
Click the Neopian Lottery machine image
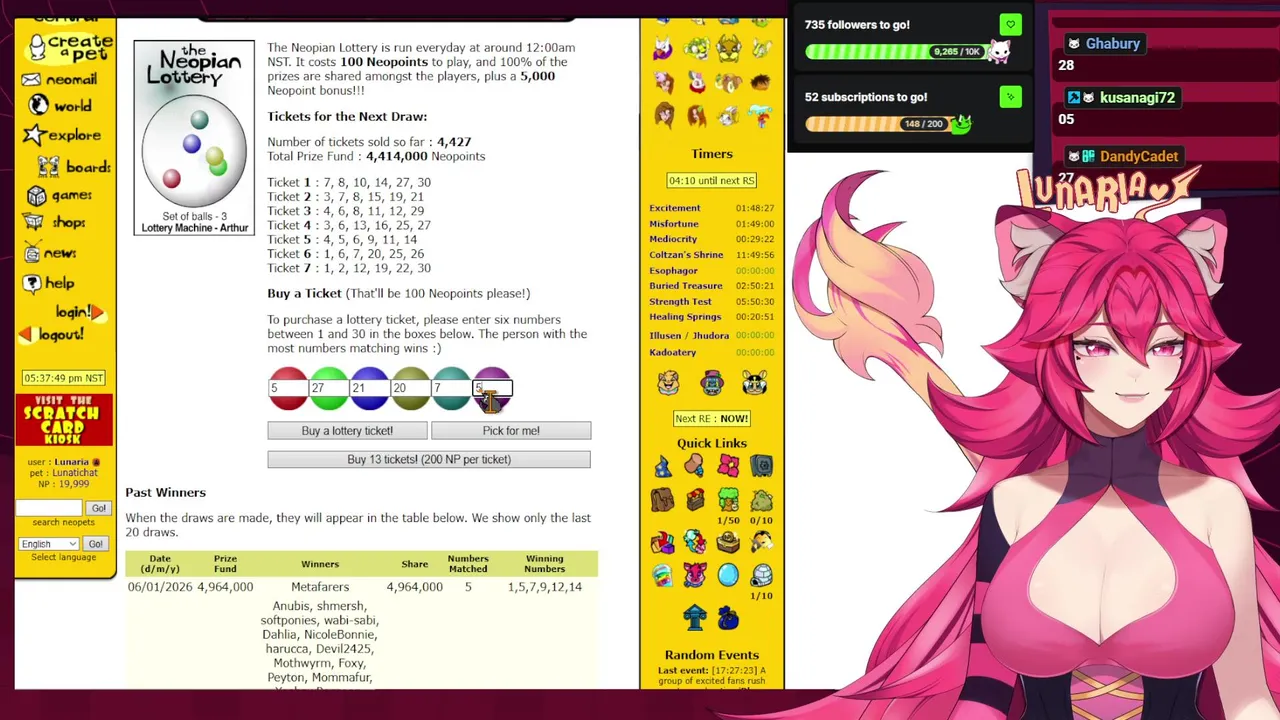point(194,138)
